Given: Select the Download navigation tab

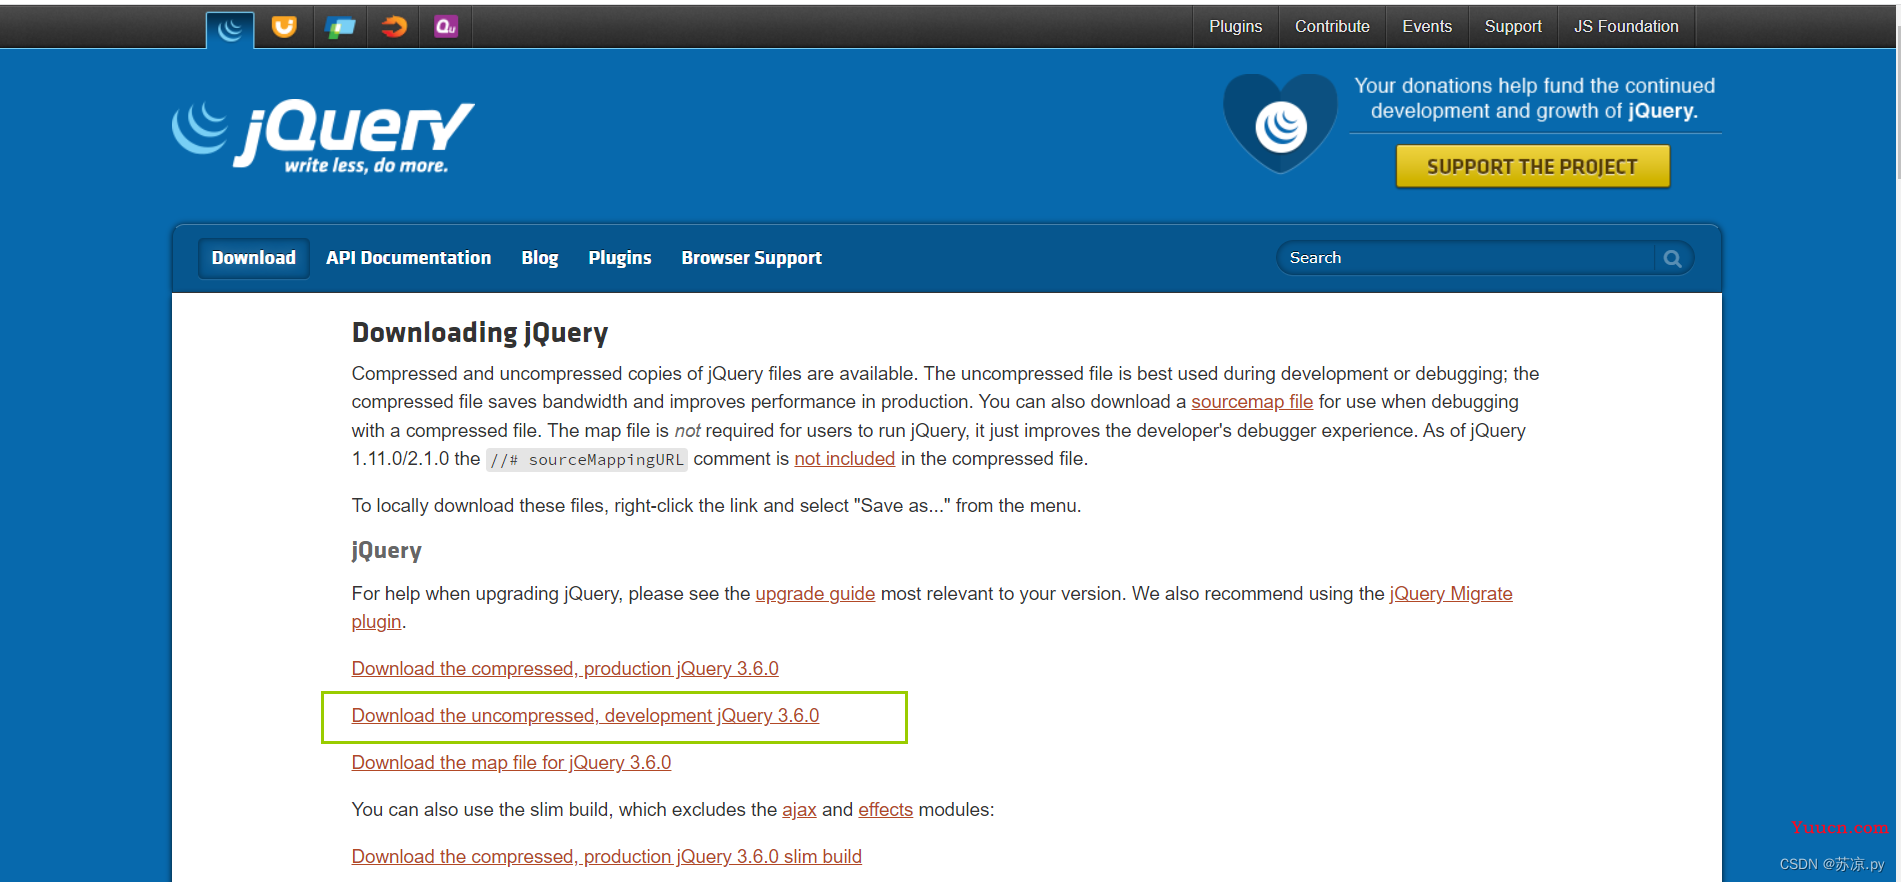Looking at the screenshot, I should 254,258.
